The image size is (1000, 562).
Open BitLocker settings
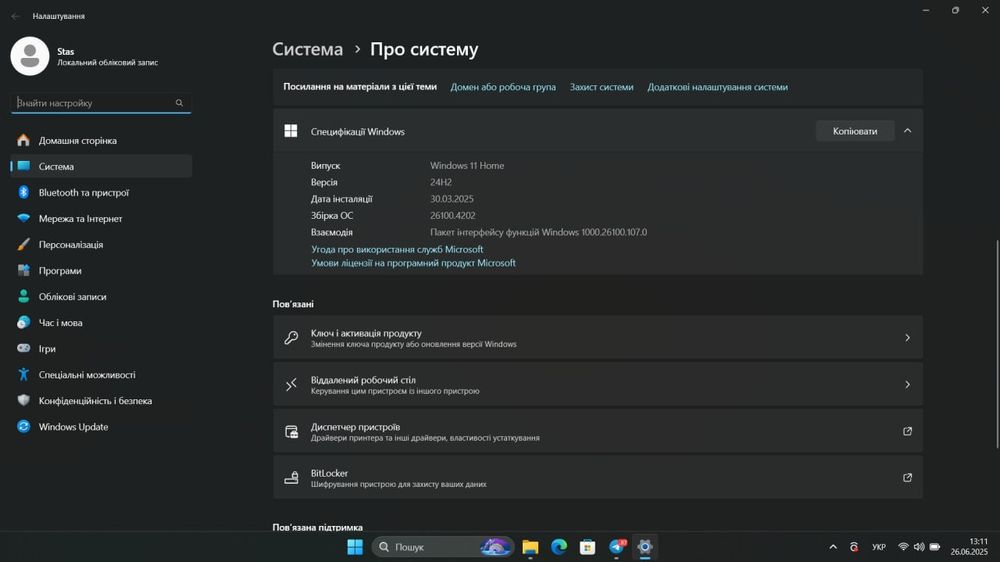[598, 478]
